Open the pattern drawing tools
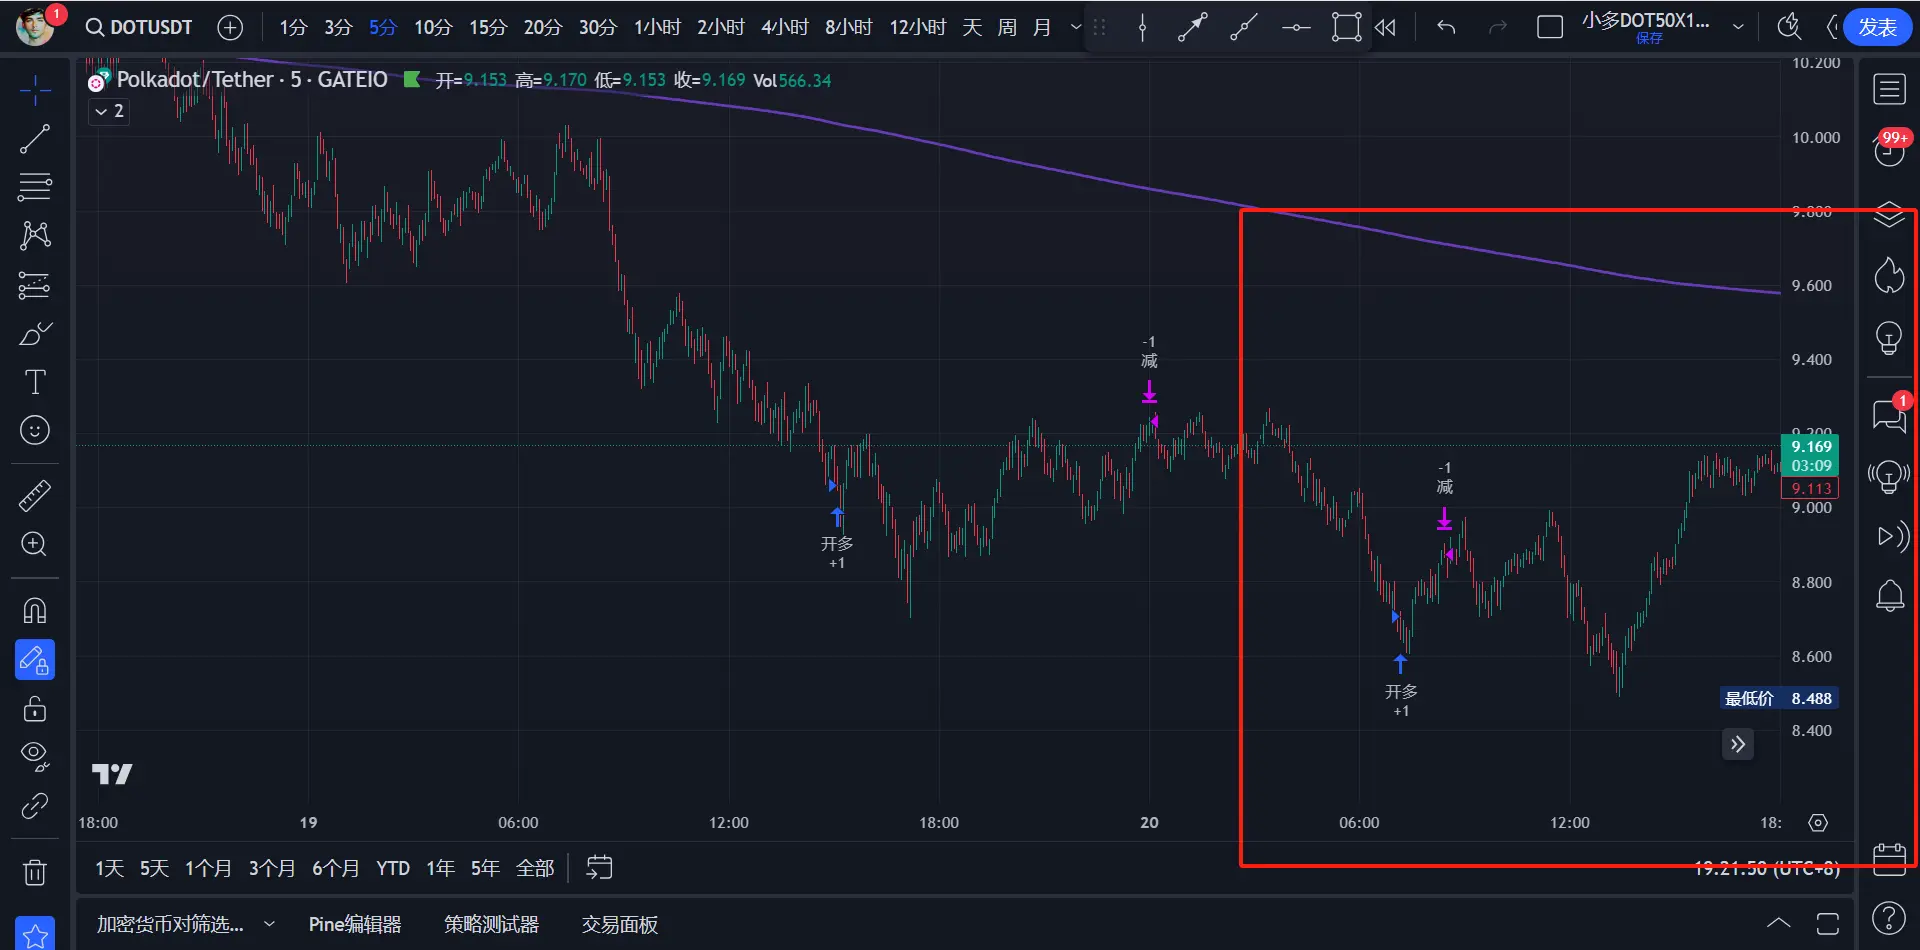The image size is (1920, 950). click(x=35, y=235)
